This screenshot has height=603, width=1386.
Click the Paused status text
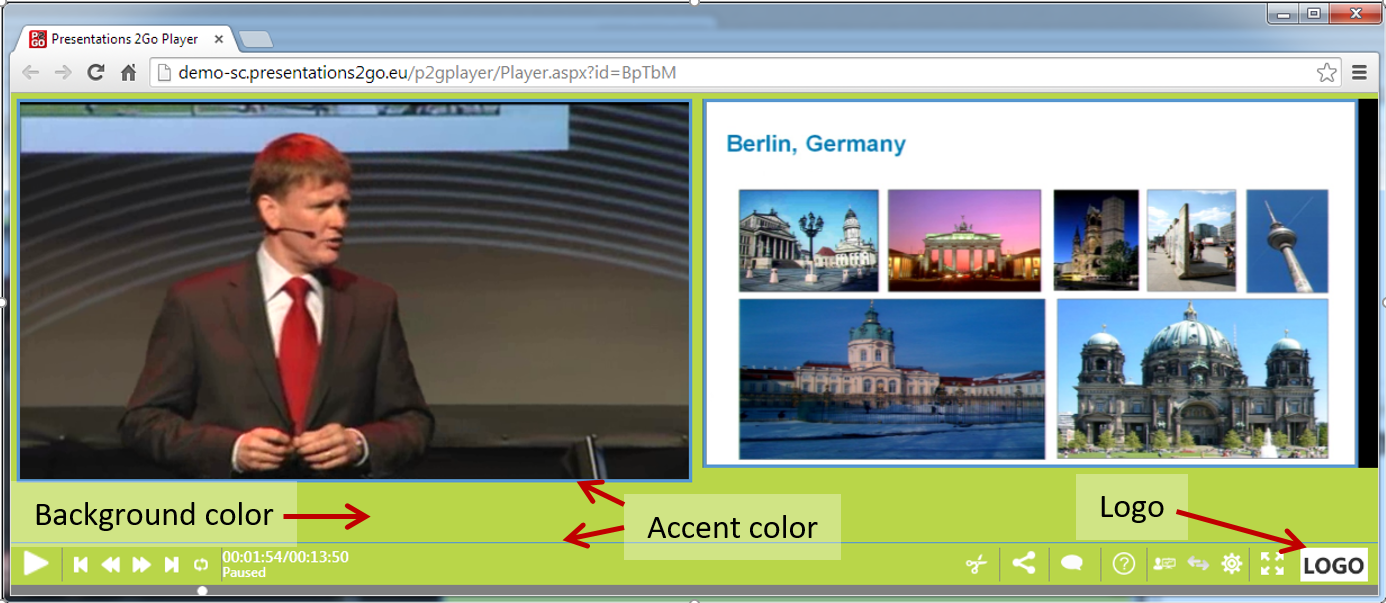coord(244,573)
